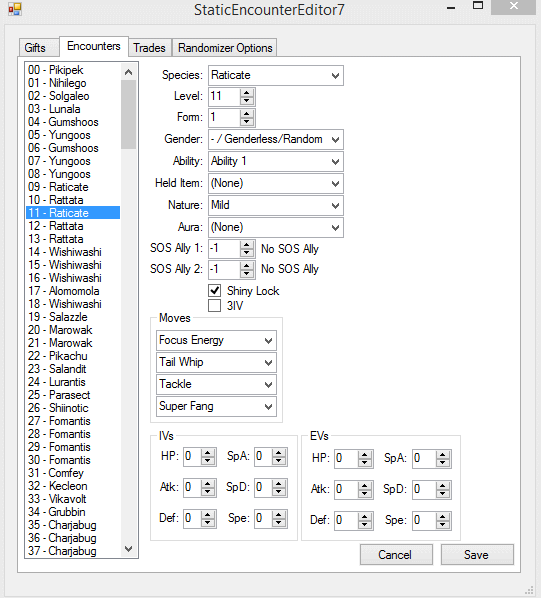Image resolution: width=541 pixels, height=598 pixels.
Task: Select '33 - Vikavolt' entry
Action: pyautogui.click(x=73, y=499)
